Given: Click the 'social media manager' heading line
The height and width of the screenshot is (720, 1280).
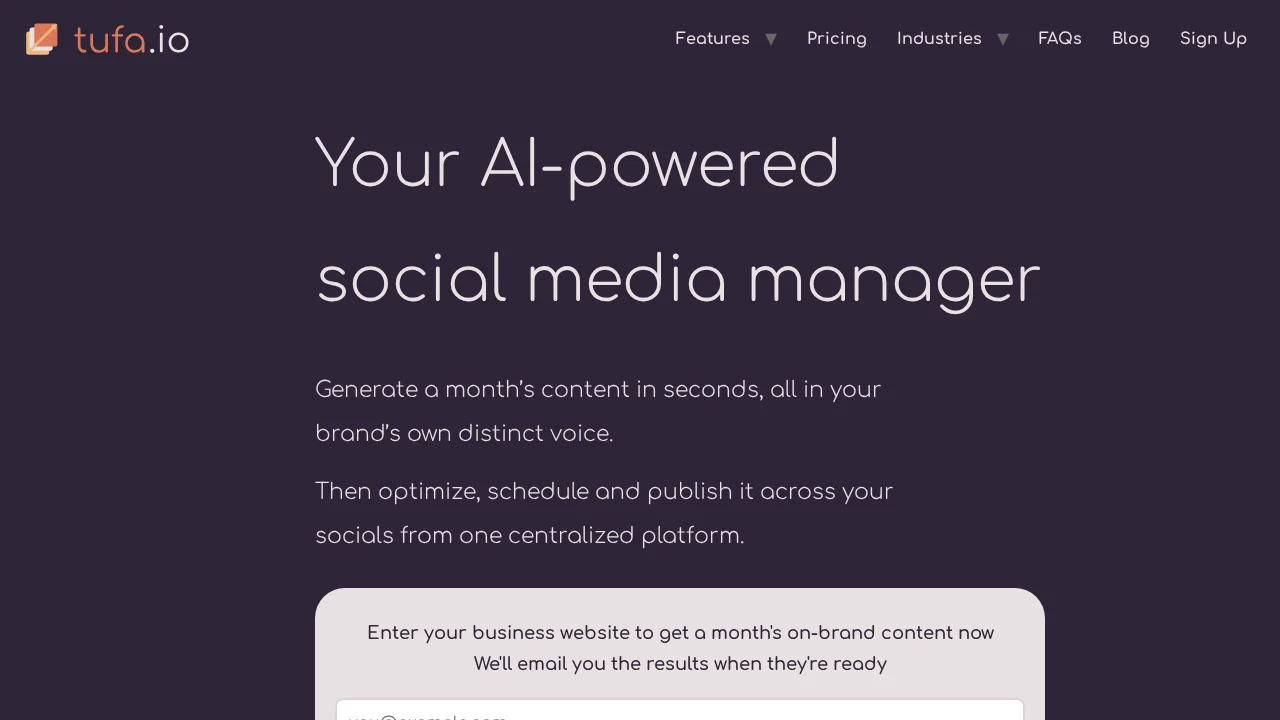Looking at the screenshot, I should pyautogui.click(x=679, y=279).
